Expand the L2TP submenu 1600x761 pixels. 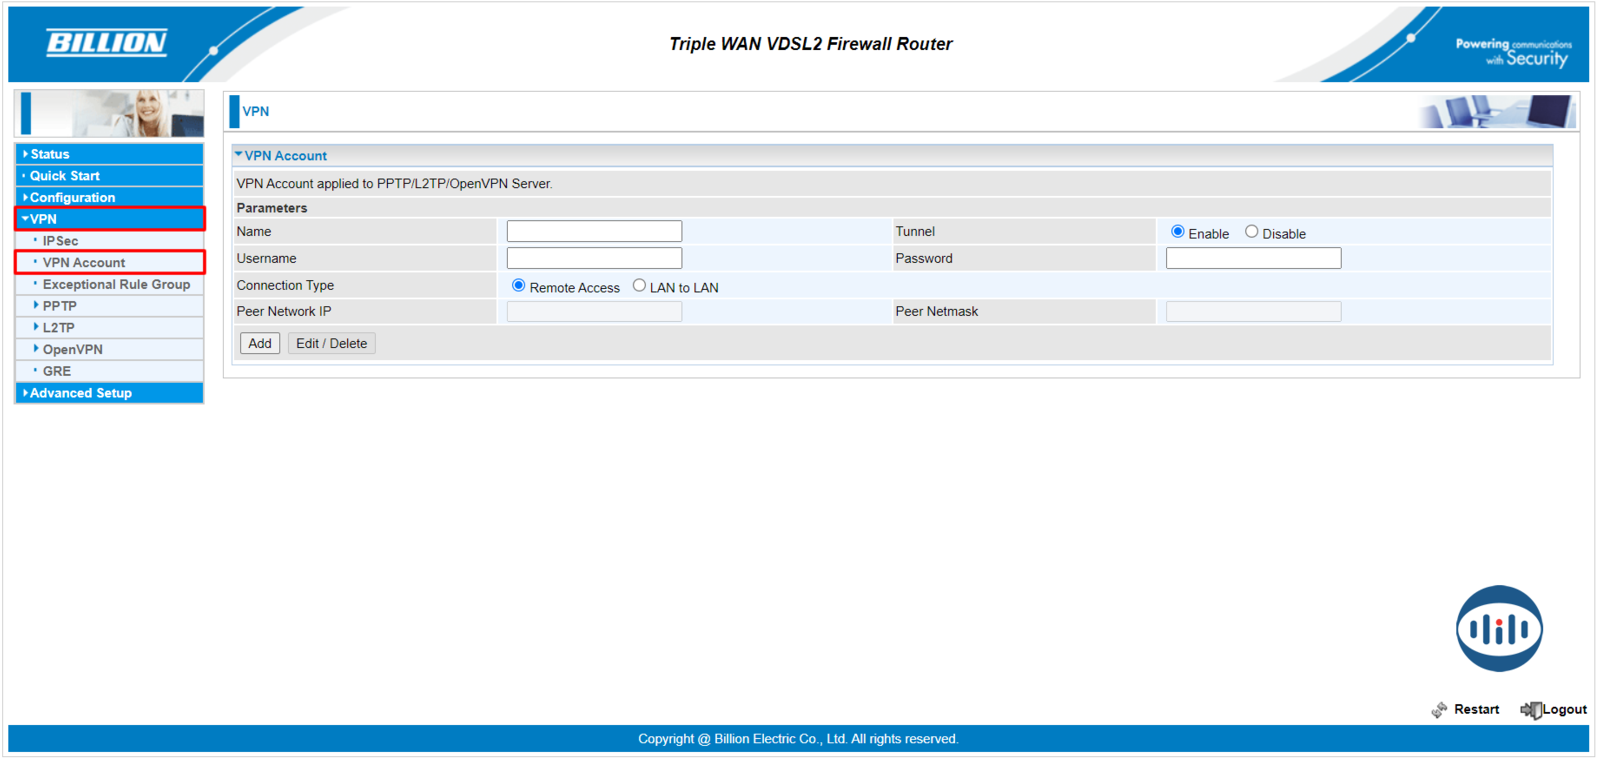click(x=58, y=328)
